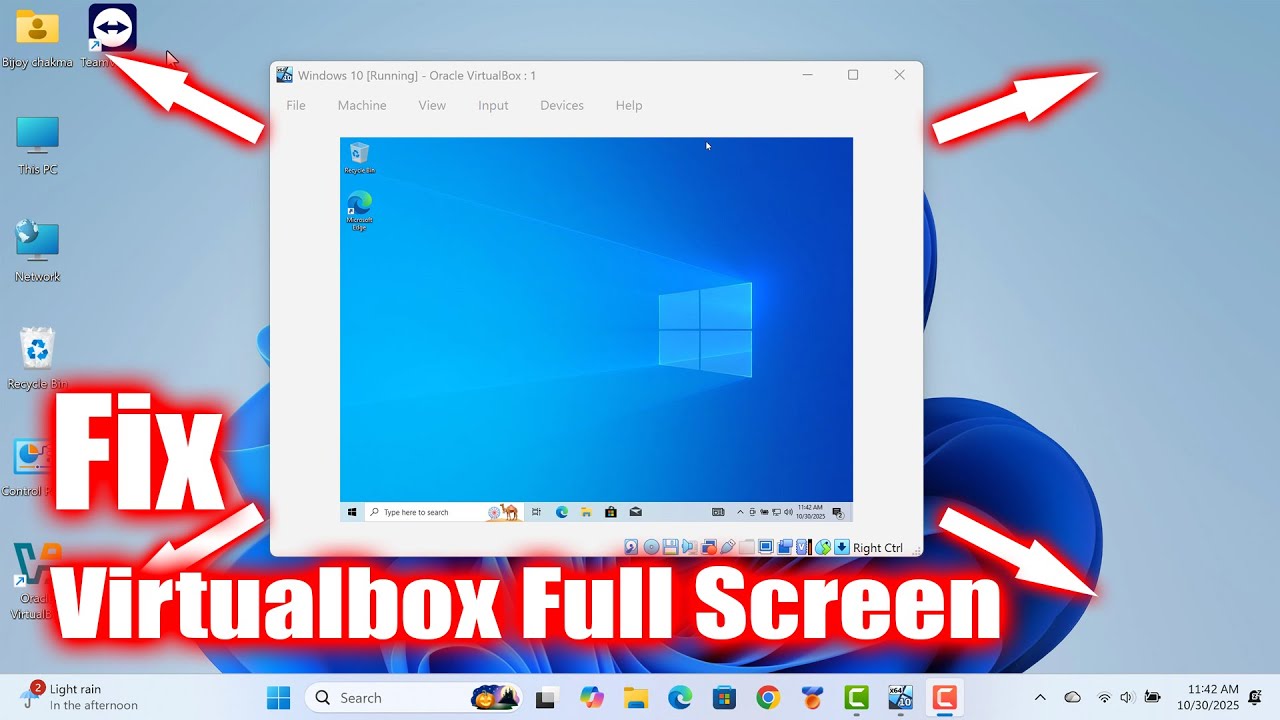The height and width of the screenshot is (720, 1280).
Task: Open Task View in guest taskbar
Action: tap(536, 512)
